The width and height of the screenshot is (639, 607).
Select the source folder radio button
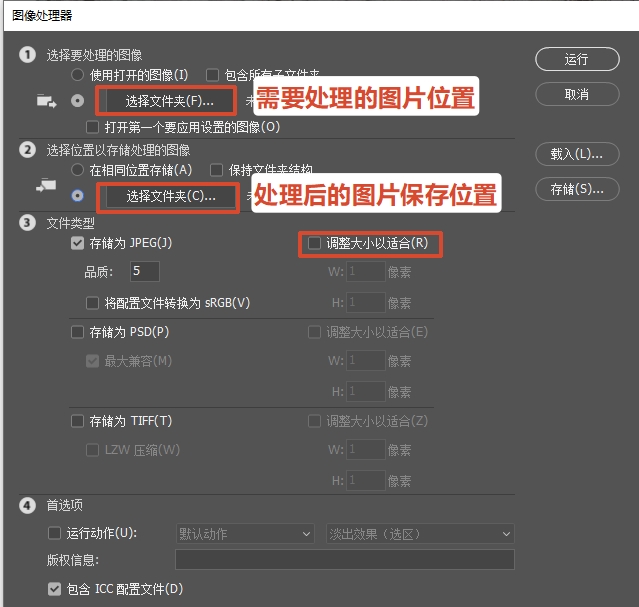[x=77, y=101]
